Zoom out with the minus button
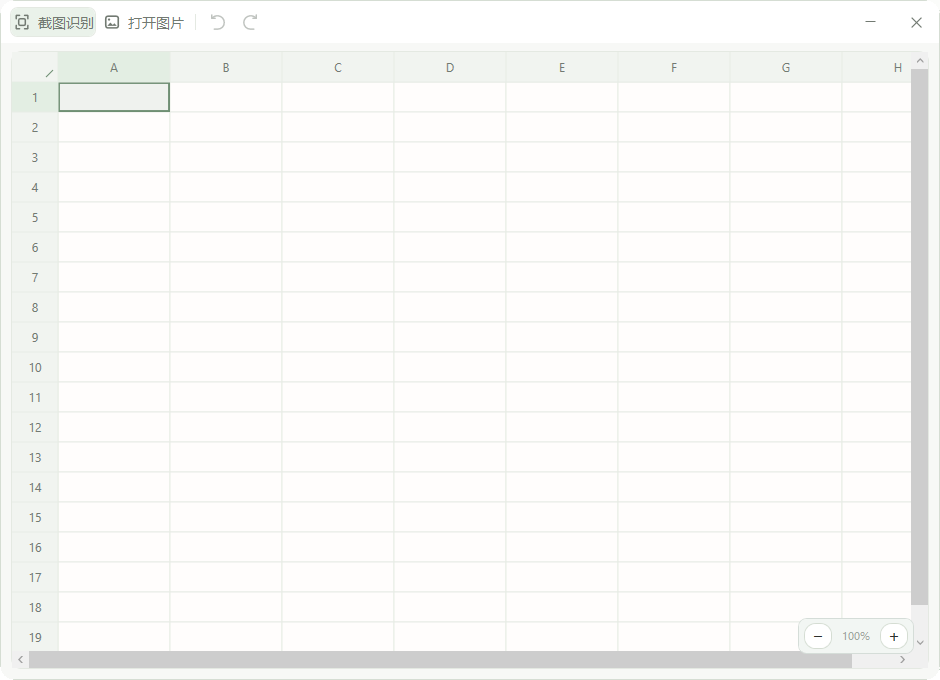 818,636
